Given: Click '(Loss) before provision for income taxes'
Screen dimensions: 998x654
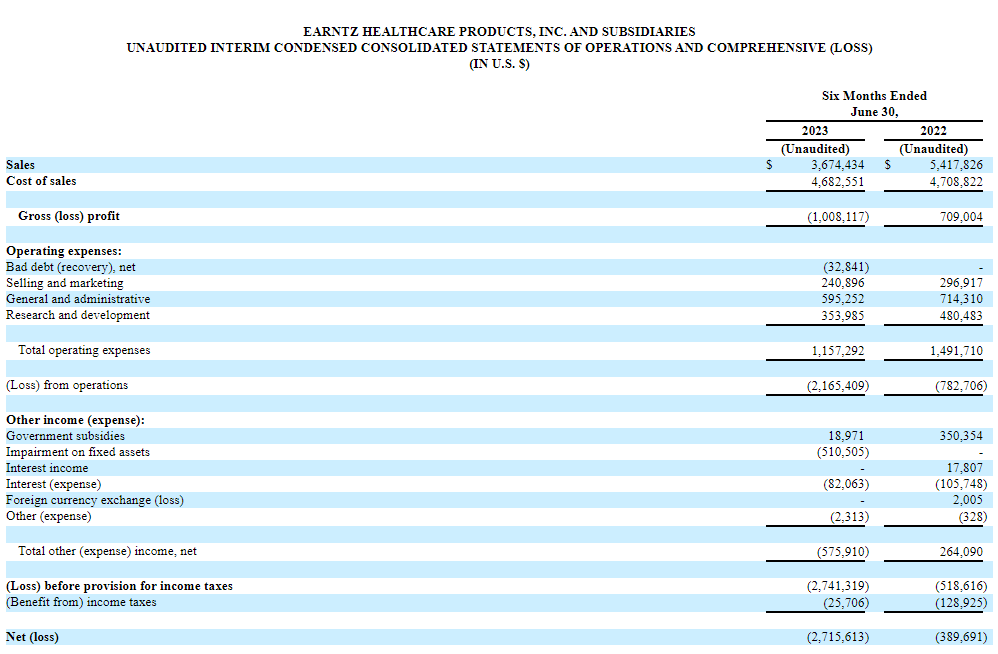Looking at the screenshot, I should tap(119, 586).
